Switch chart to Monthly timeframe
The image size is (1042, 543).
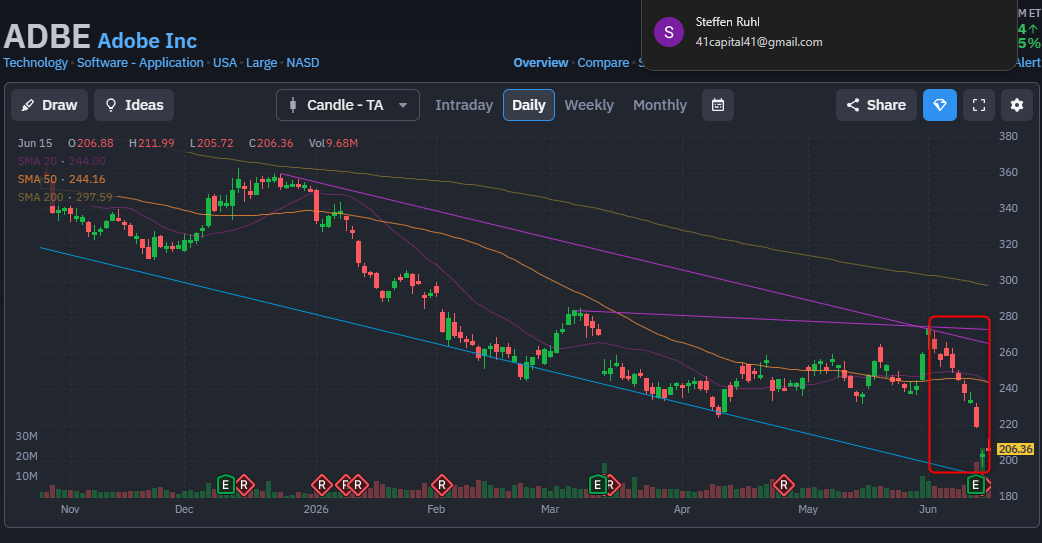660,105
